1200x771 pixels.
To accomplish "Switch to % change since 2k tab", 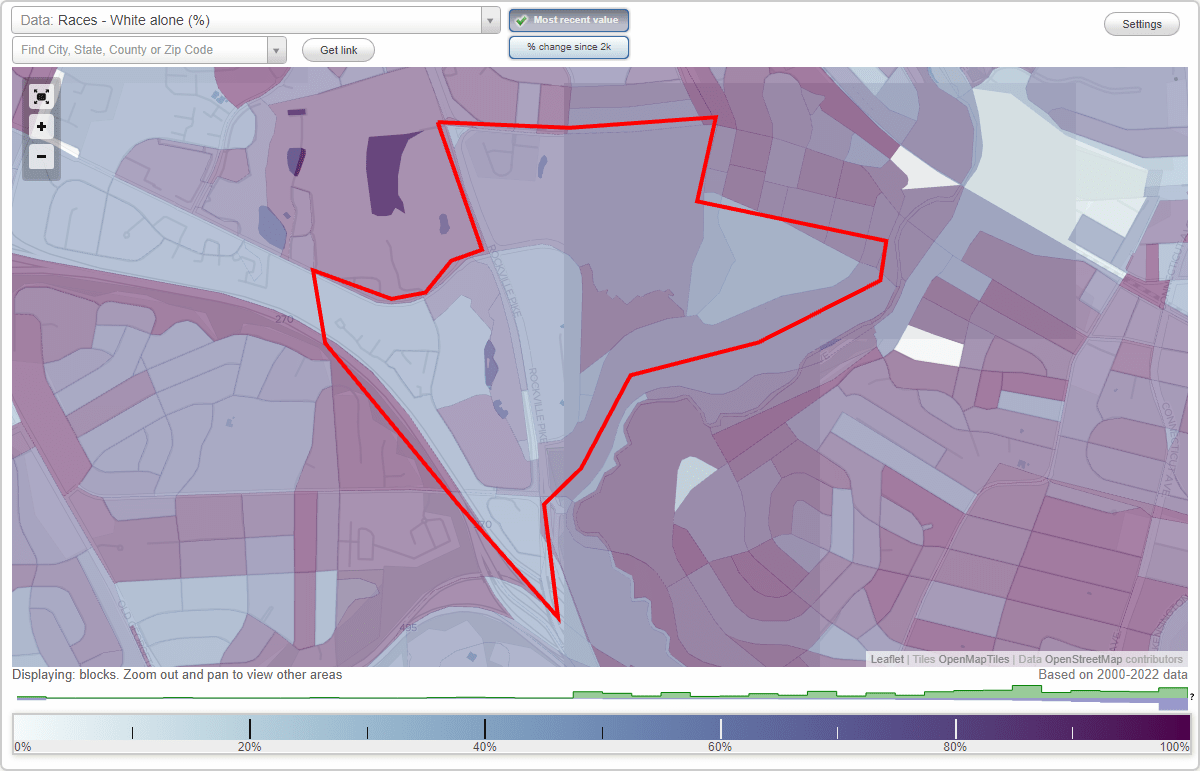I will (568, 46).
